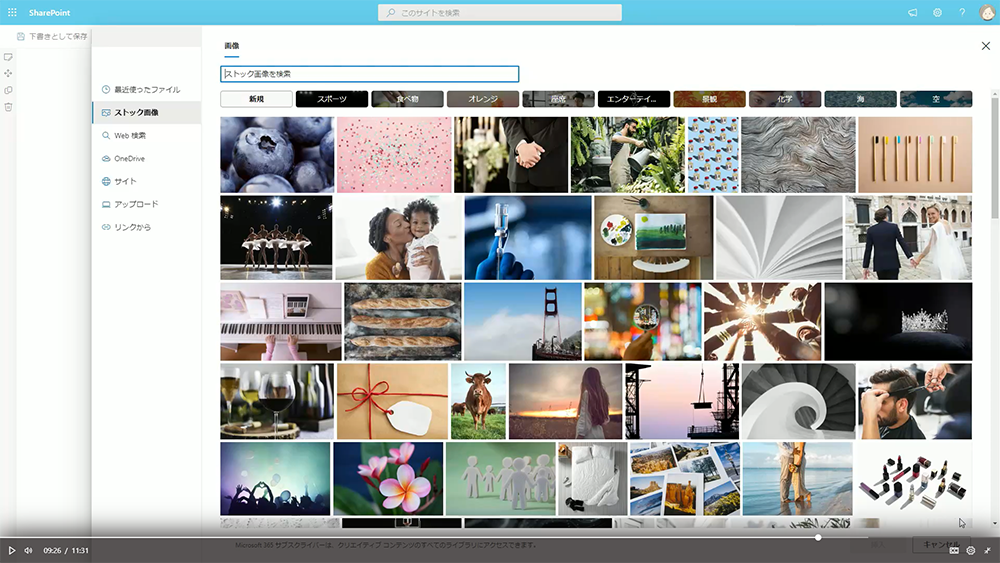Mute the video volume icon

28,550
